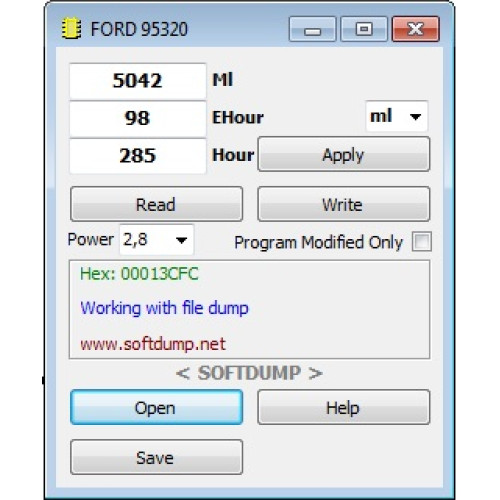Save the dump with the Save button
Screen dimensions: 500x500
pos(156,457)
